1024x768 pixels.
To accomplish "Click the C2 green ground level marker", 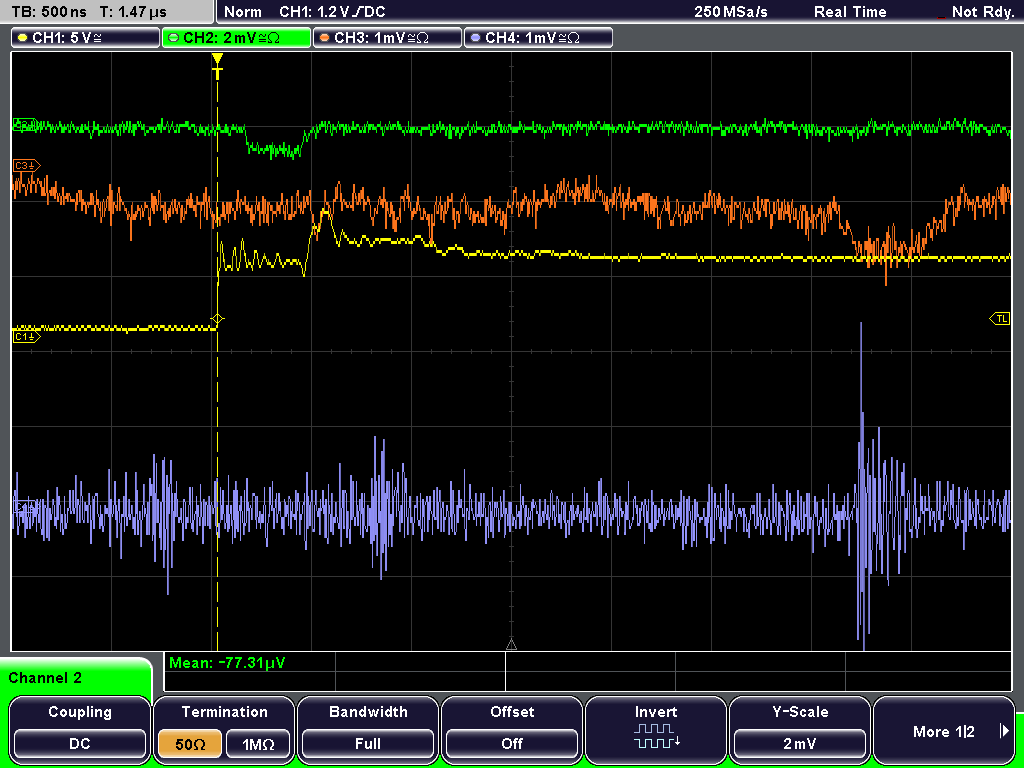I will [25, 124].
